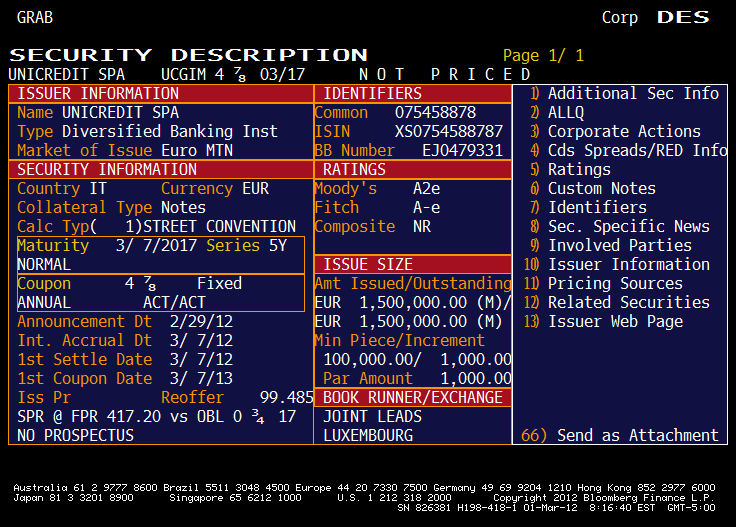This screenshot has height=527, width=736.
Task: Open Issuer Web Page option
Action: [x=603, y=321]
